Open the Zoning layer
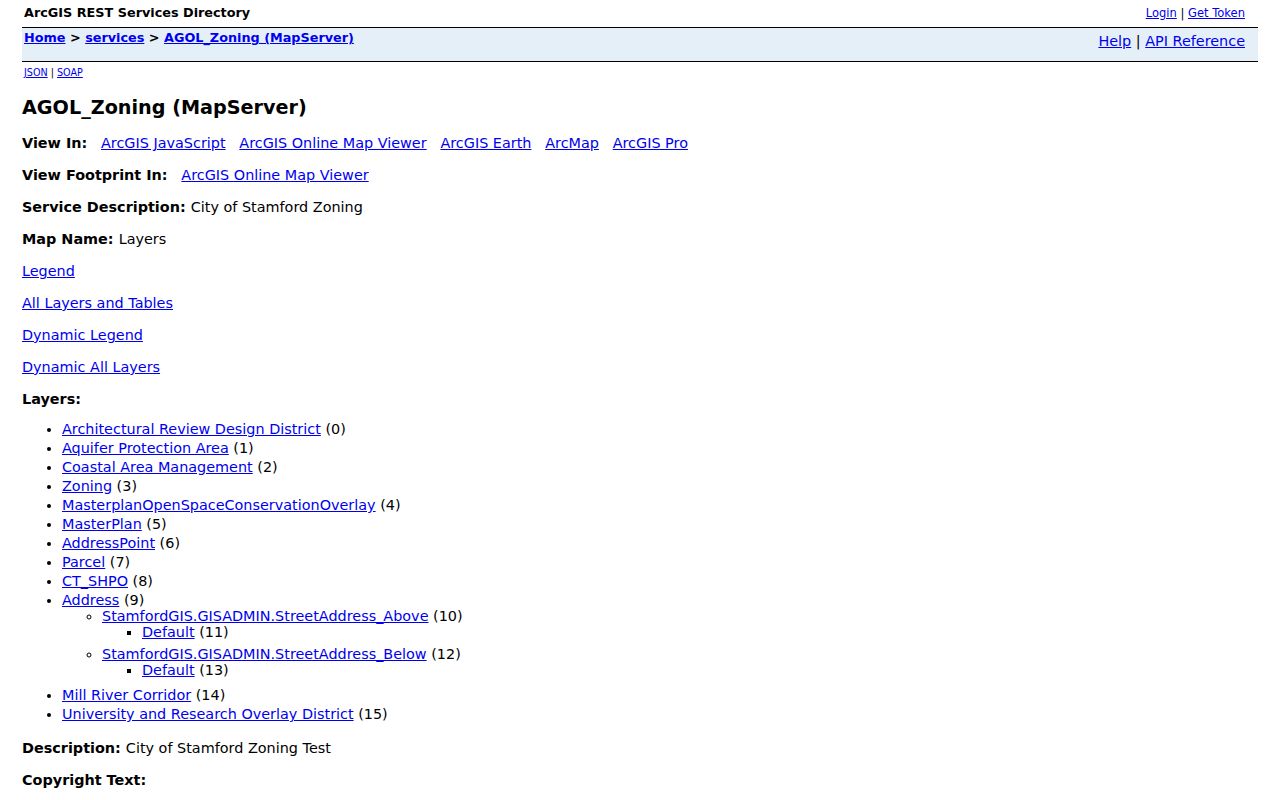The height and width of the screenshot is (800, 1280). click(87, 486)
